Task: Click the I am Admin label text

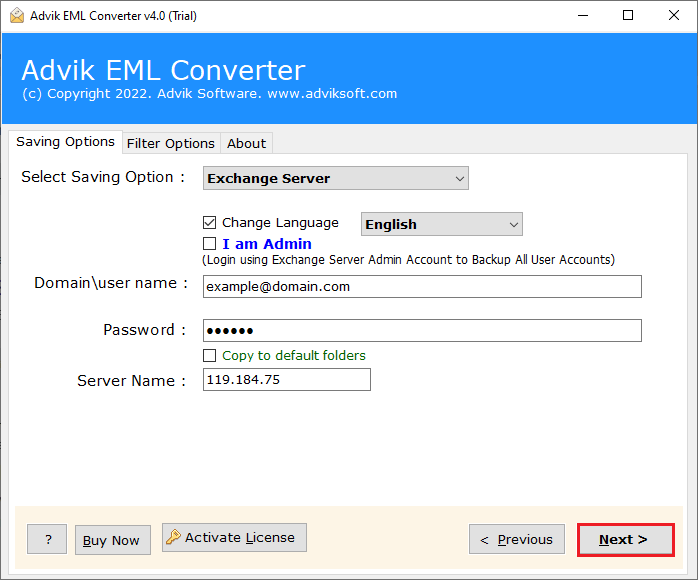Action: click(267, 244)
